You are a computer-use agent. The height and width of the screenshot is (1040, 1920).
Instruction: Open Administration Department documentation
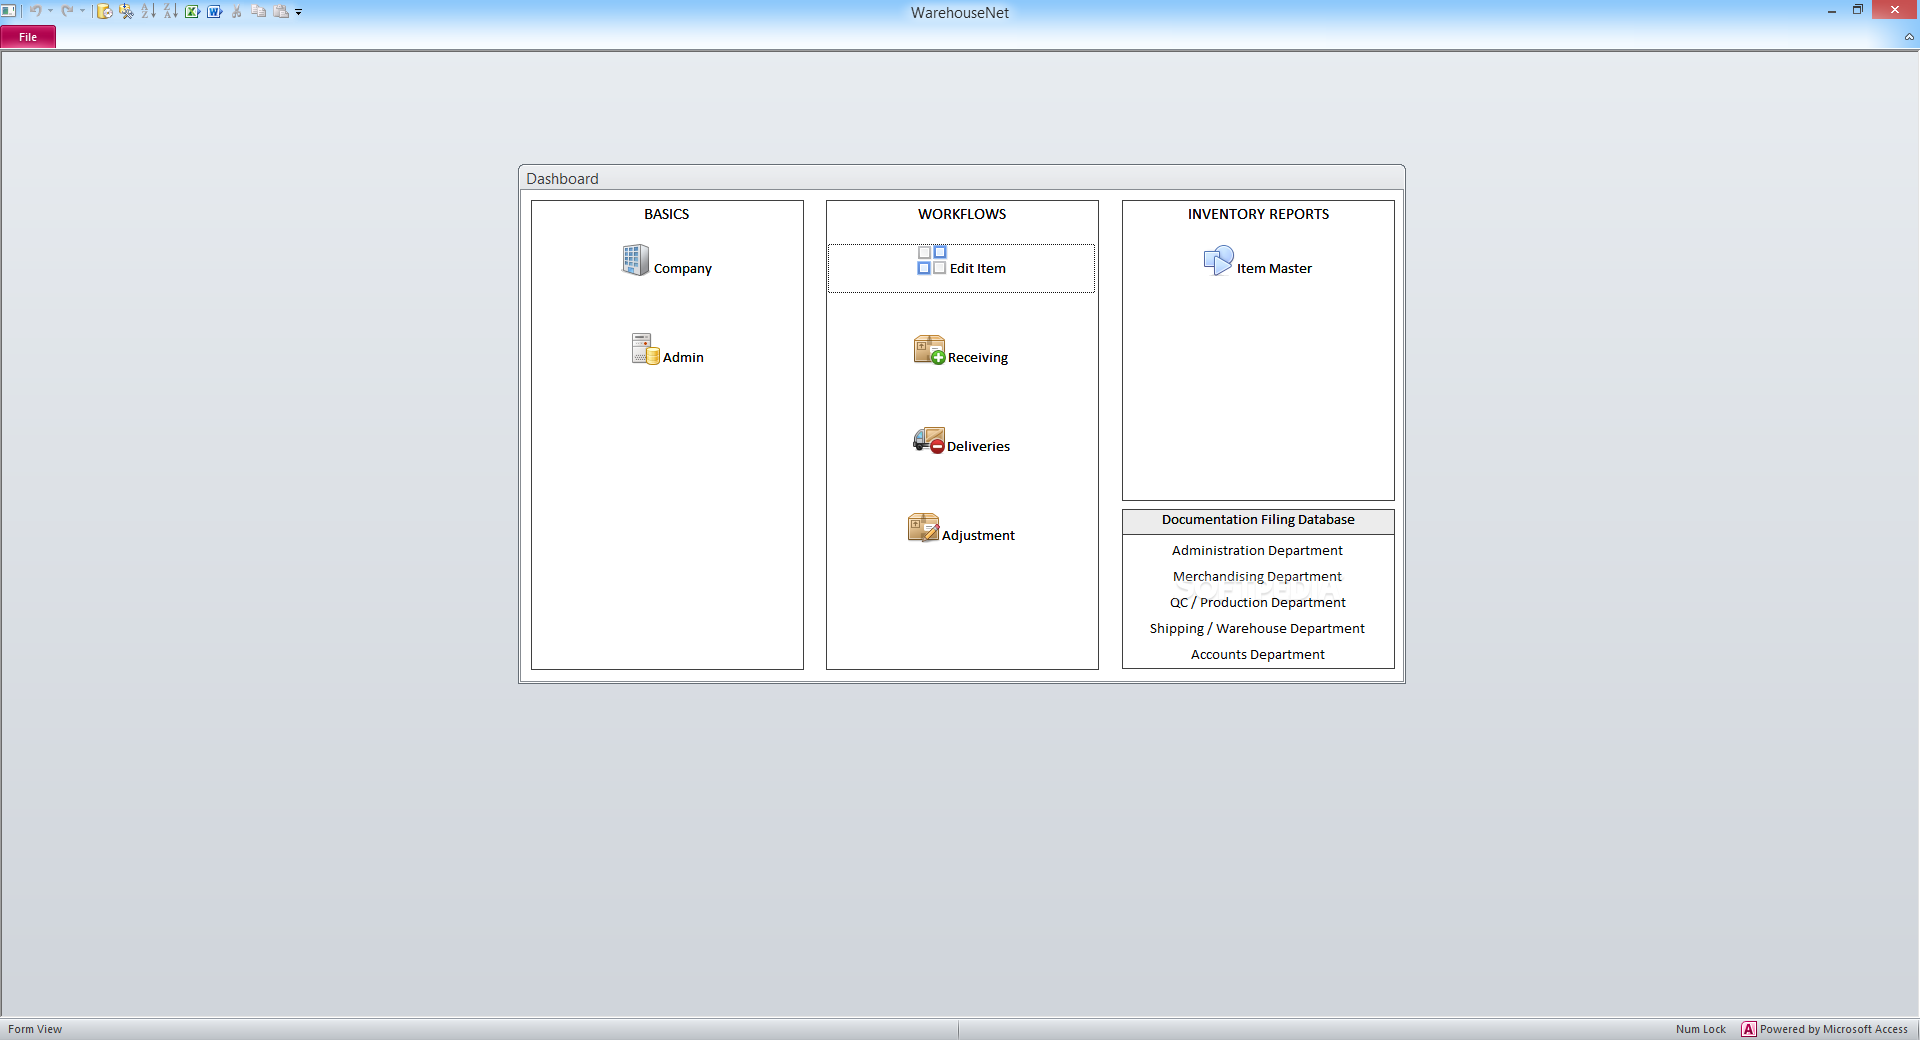click(x=1257, y=551)
